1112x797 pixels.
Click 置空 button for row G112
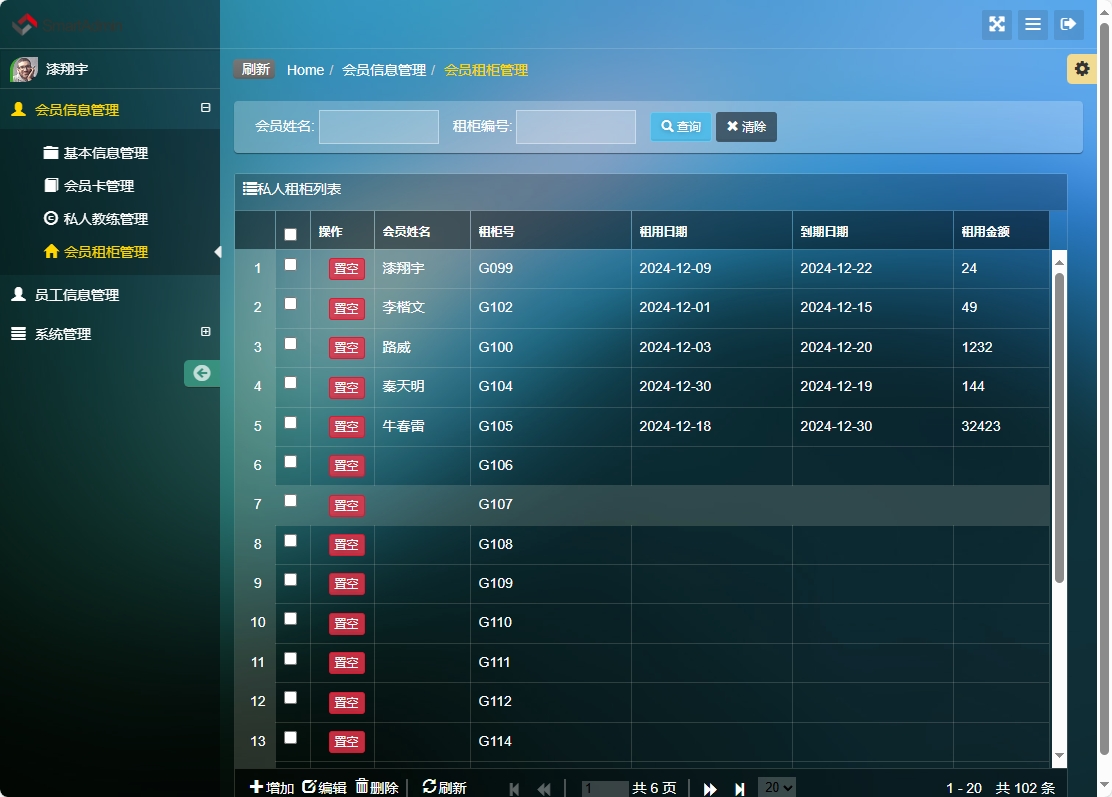(347, 702)
